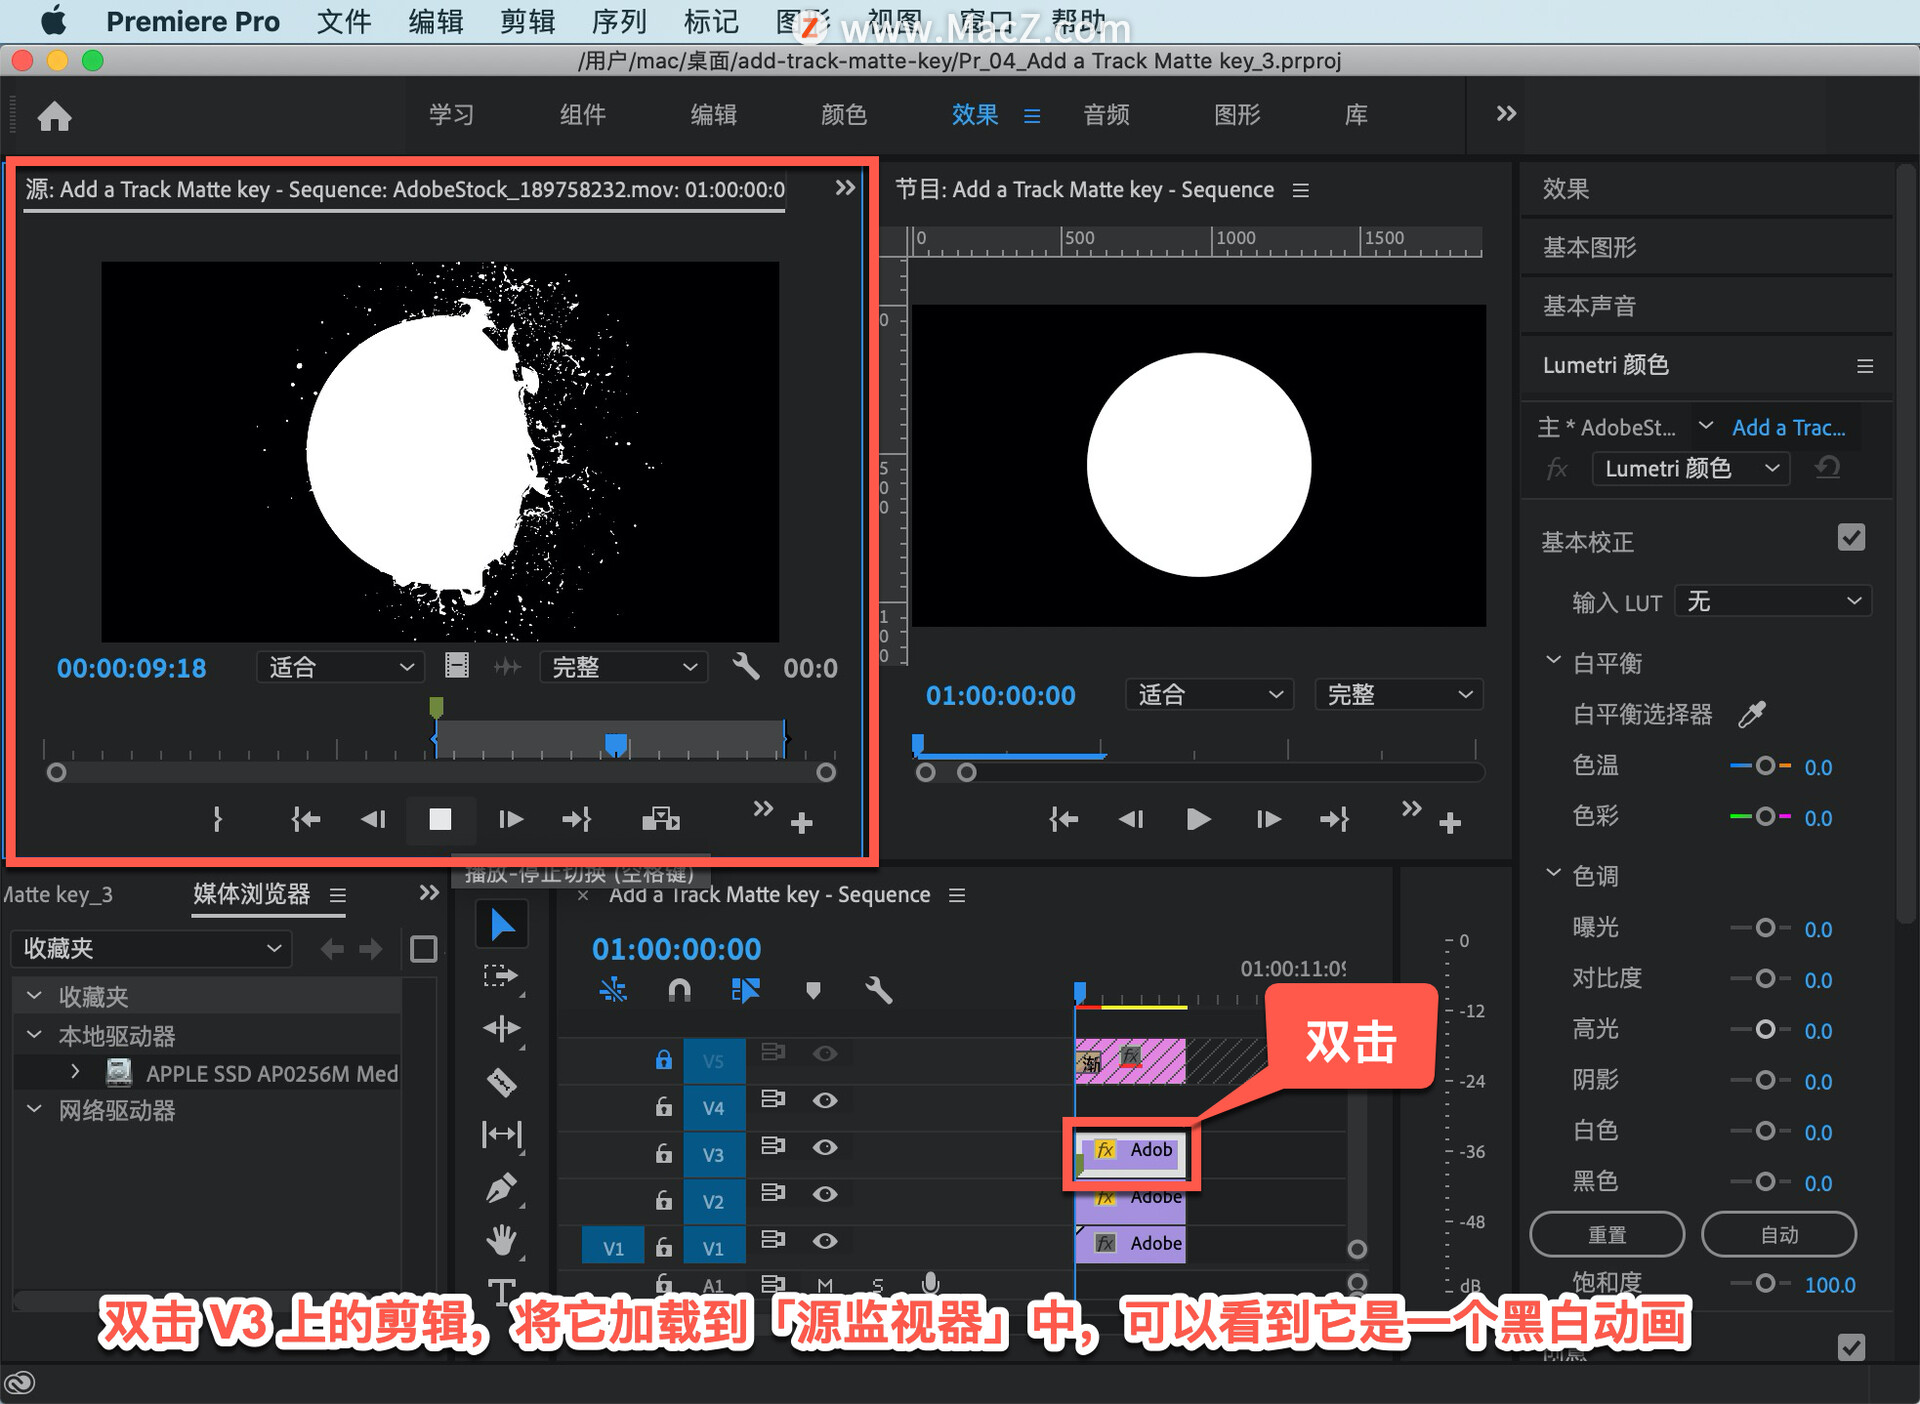The image size is (1920, 1404).
Task: Select the Razor tool
Action: click(501, 1081)
